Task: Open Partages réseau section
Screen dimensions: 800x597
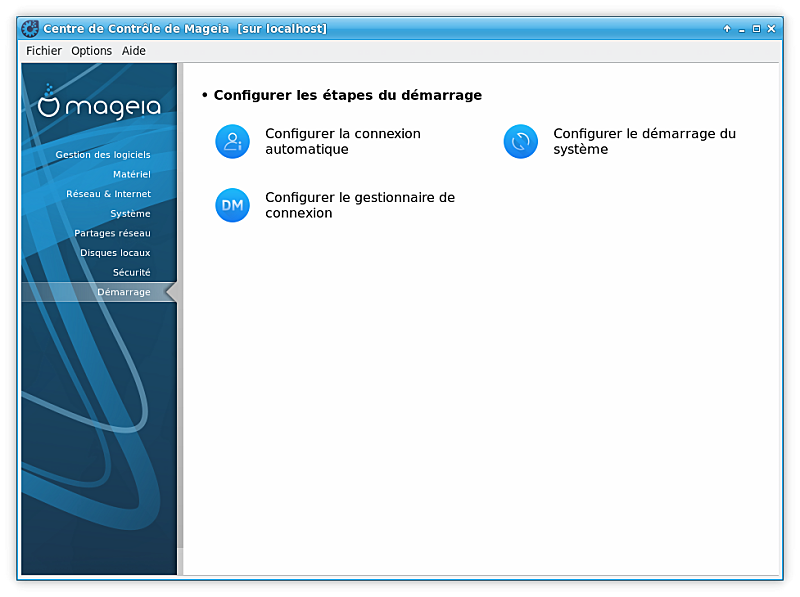Action: point(112,233)
